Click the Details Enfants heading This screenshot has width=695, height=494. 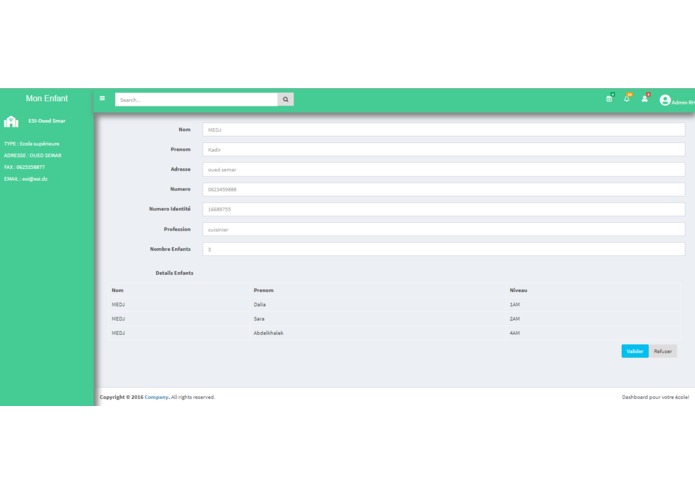pyautogui.click(x=174, y=273)
